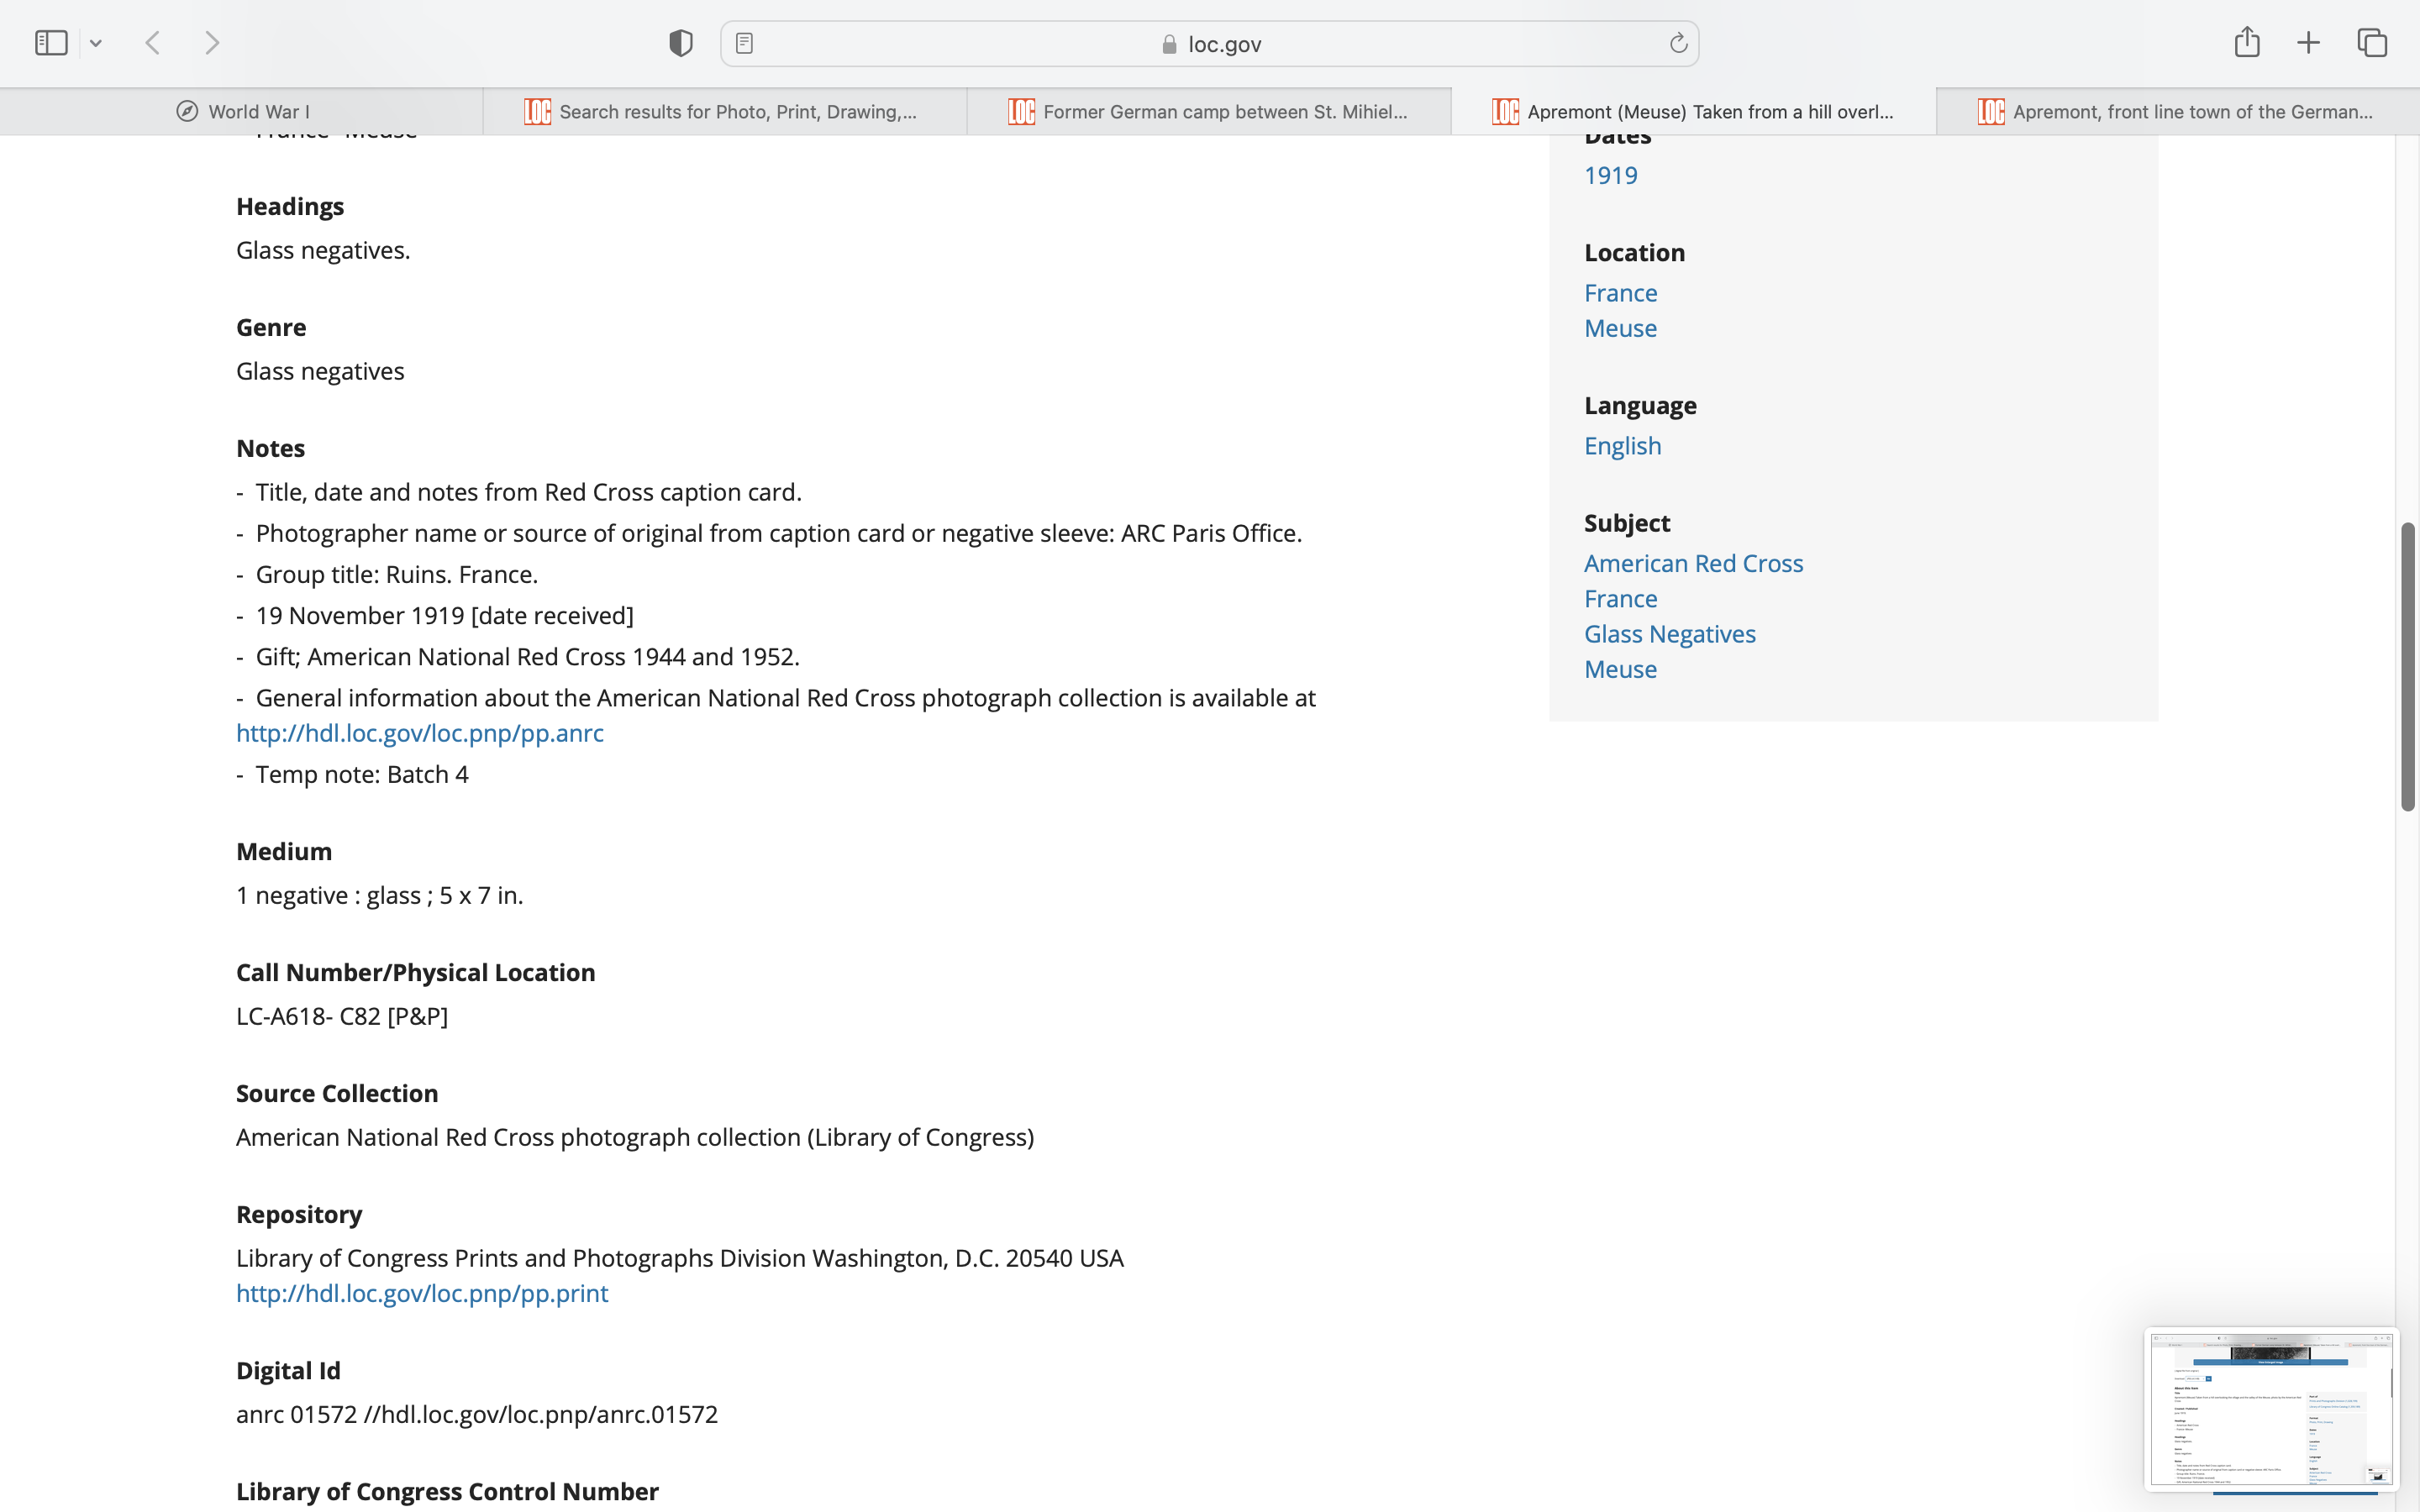The image size is (2420, 1512).
Task: Open the 1919 date link
Action: pyautogui.click(x=1610, y=175)
